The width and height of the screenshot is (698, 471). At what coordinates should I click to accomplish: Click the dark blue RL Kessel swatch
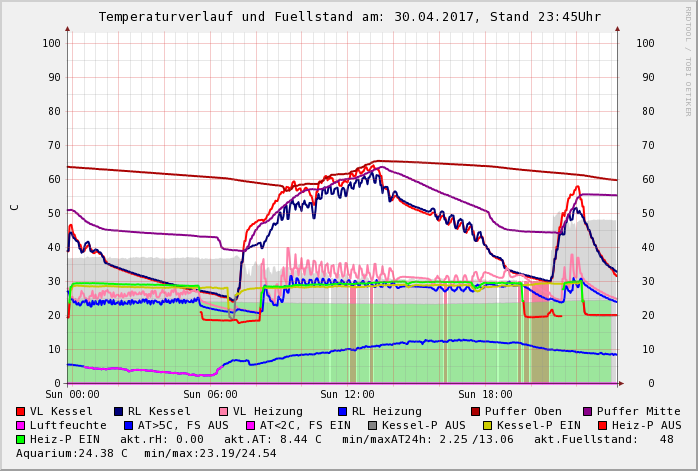119,412
